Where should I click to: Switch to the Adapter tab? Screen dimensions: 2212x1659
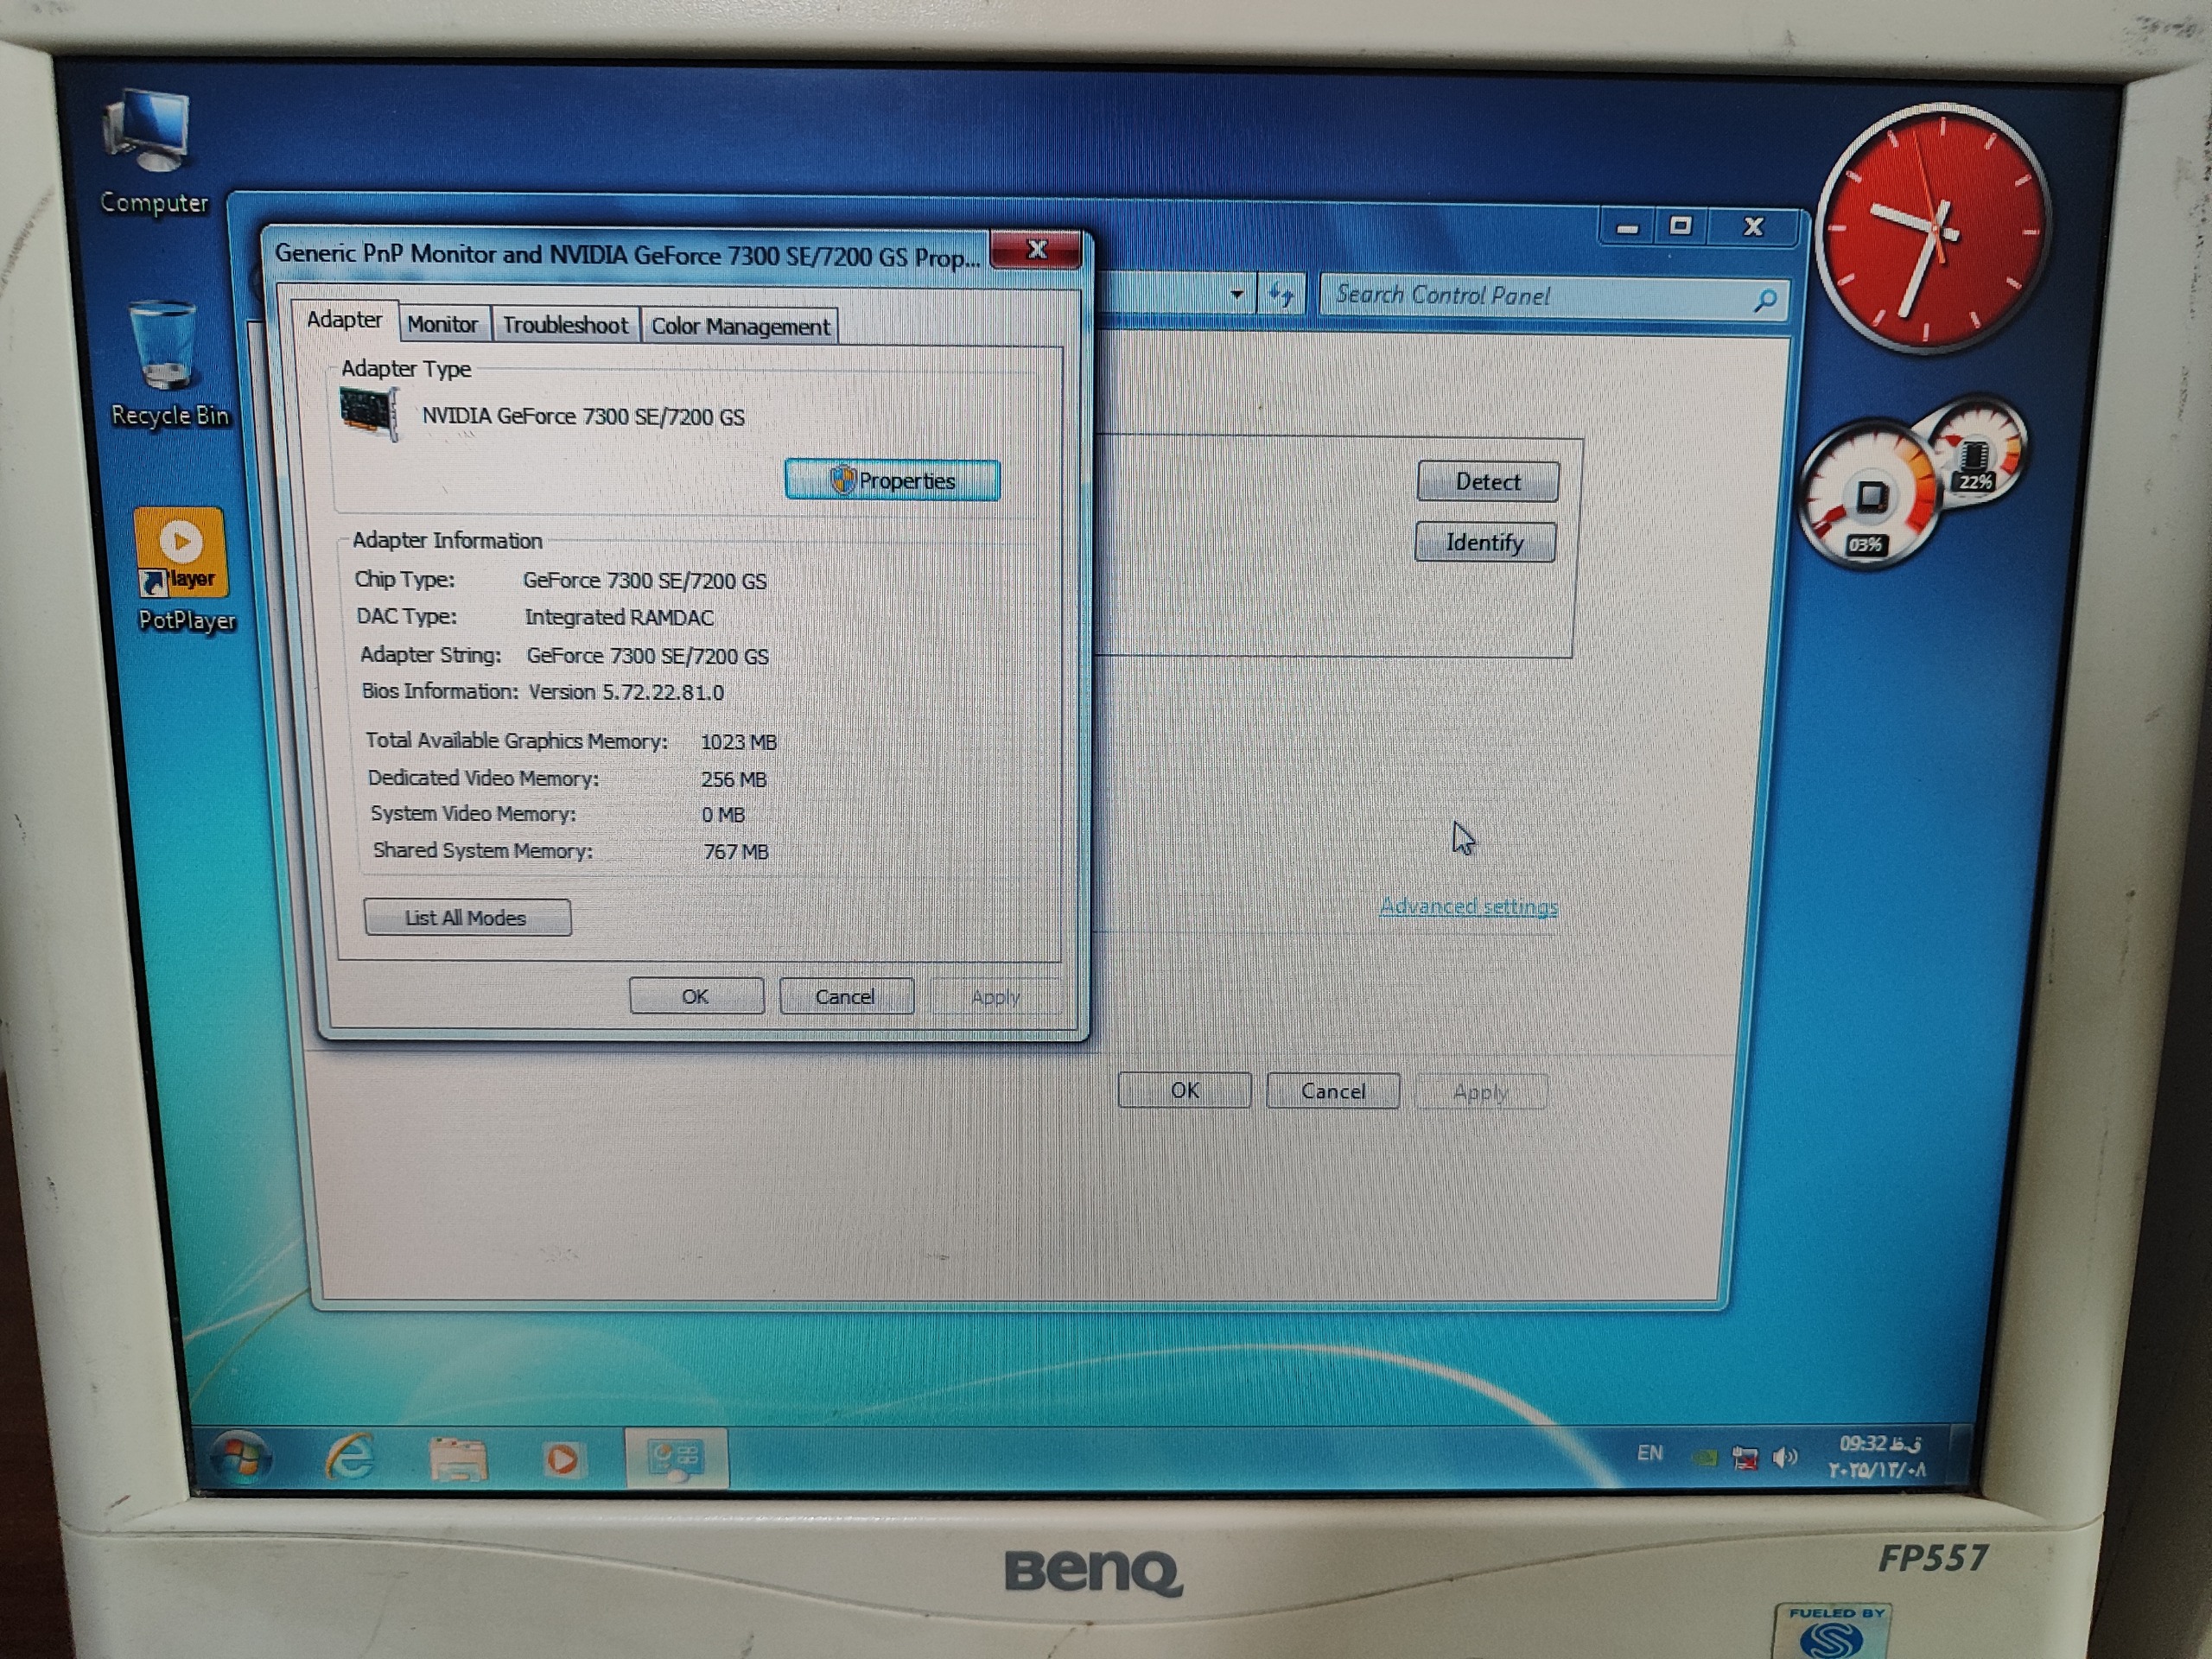click(344, 320)
